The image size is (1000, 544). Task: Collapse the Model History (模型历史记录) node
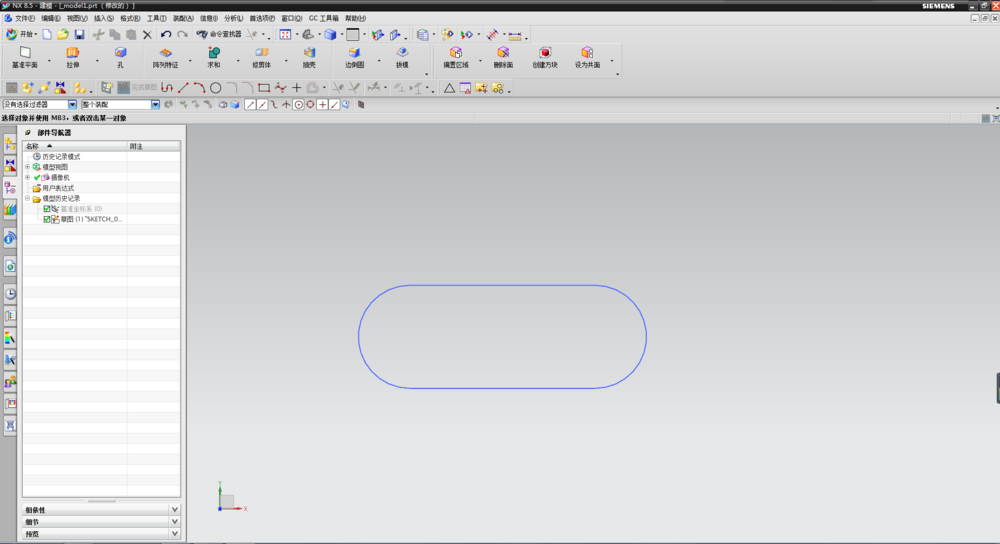(x=28, y=198)
